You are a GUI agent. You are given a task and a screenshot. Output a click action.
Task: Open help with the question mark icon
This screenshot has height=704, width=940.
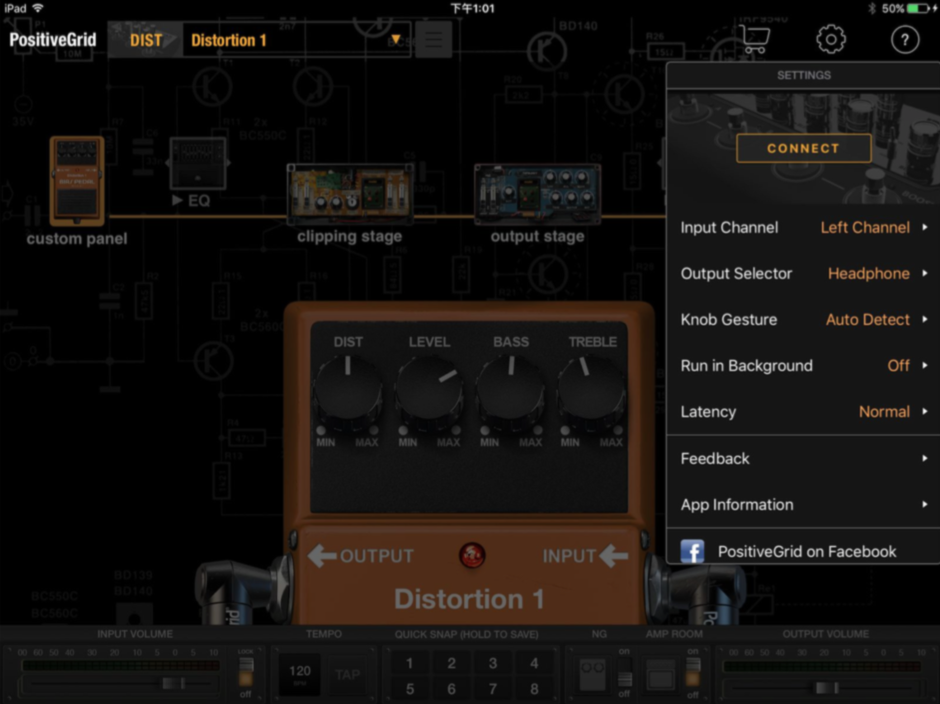pos(905,40)
